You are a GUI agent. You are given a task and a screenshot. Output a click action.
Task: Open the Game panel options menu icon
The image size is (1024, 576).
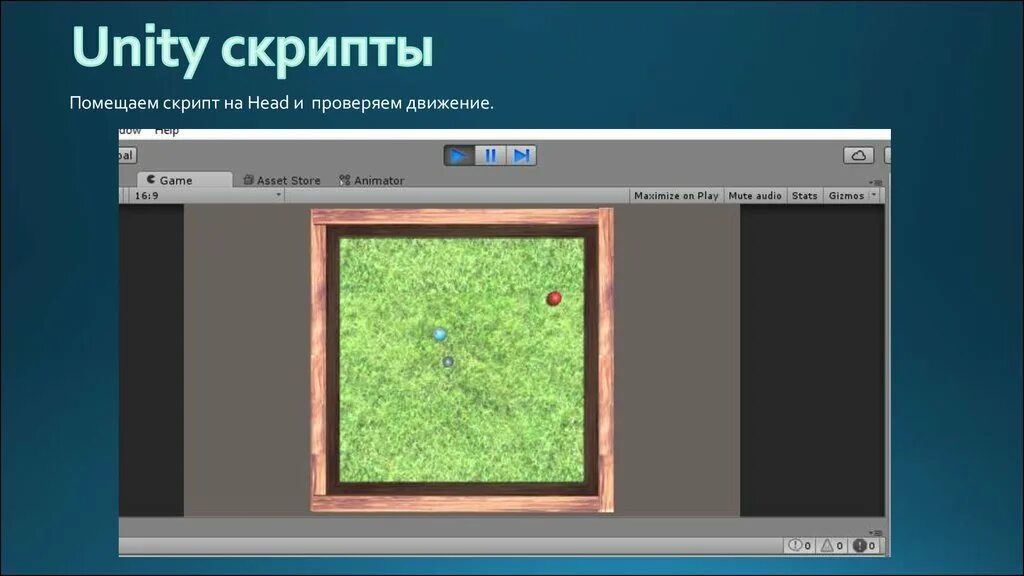(876, 182)
